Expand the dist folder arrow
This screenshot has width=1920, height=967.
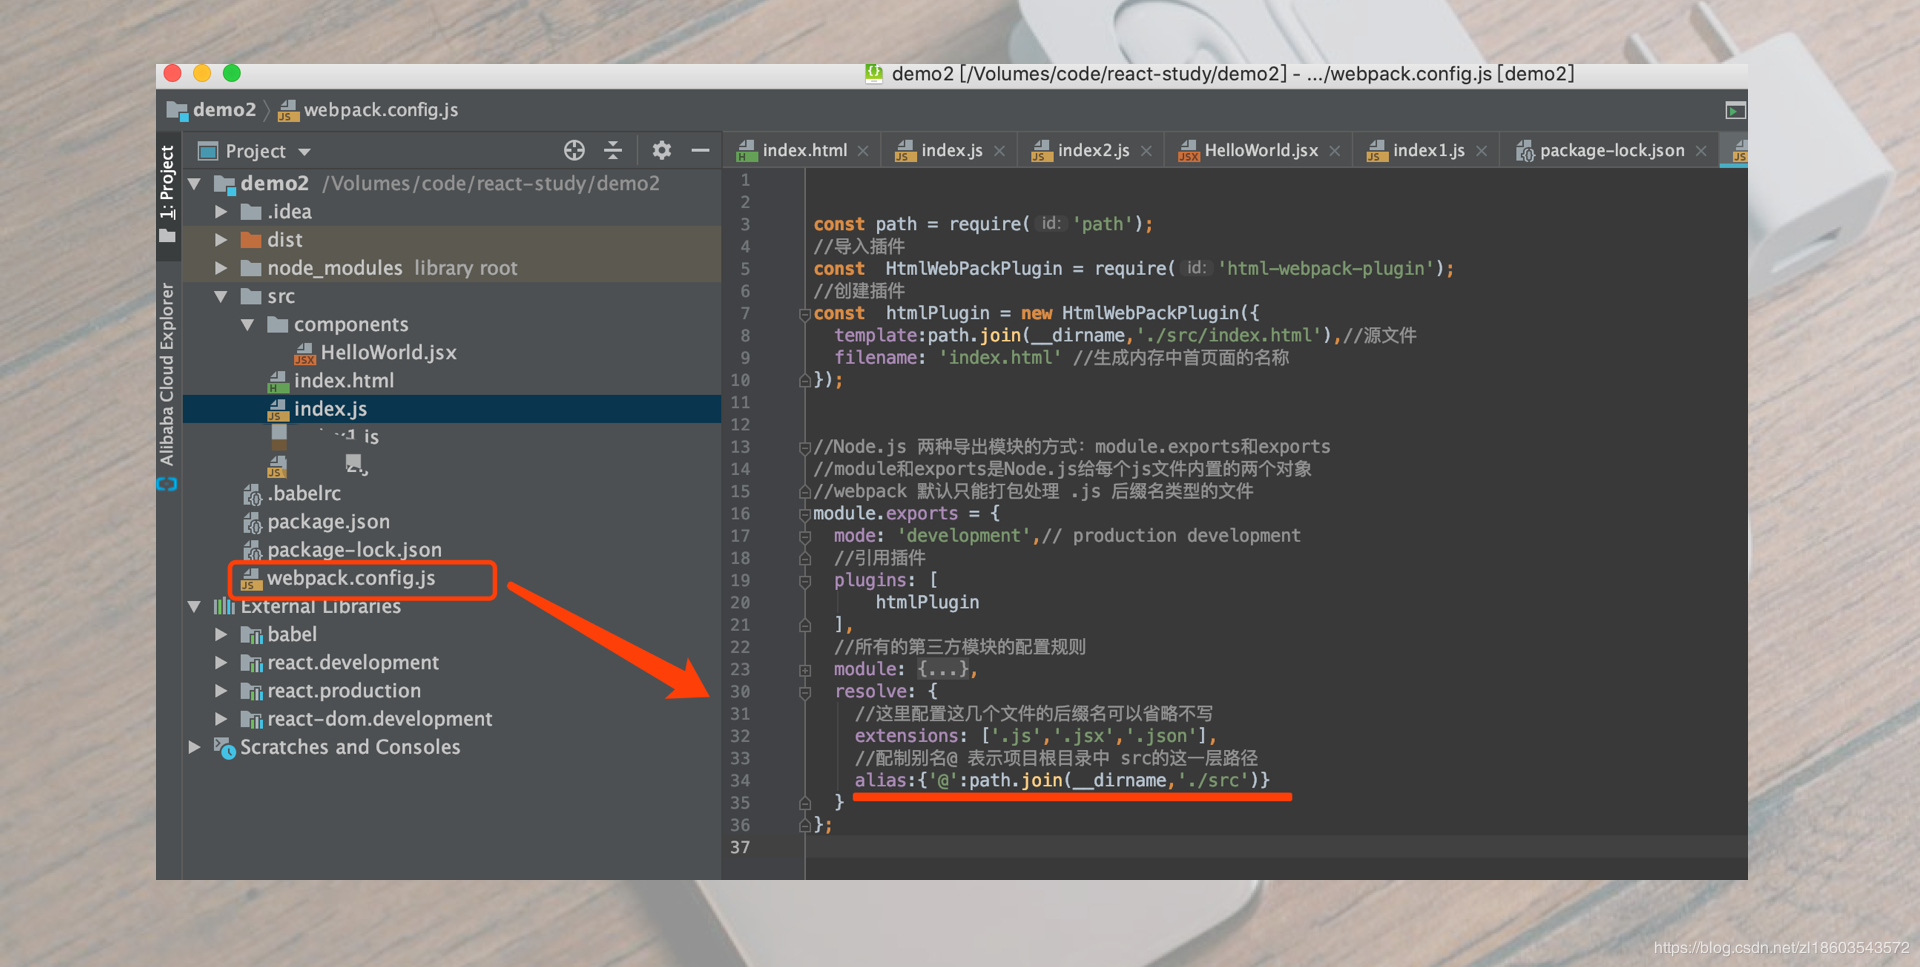(x=221, y=240)
